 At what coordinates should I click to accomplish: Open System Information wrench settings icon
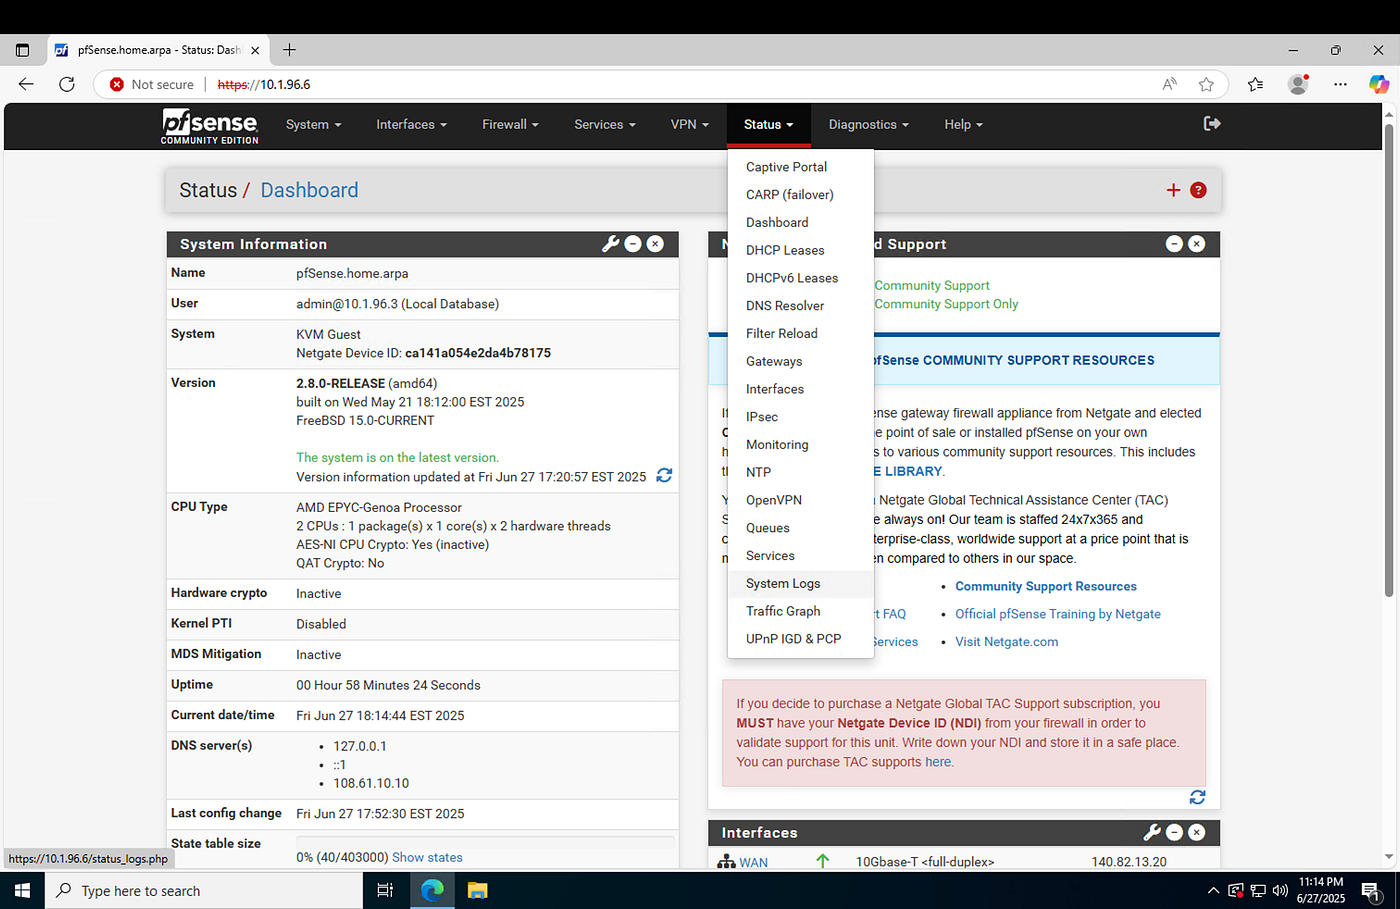click(x=610, y=244)
